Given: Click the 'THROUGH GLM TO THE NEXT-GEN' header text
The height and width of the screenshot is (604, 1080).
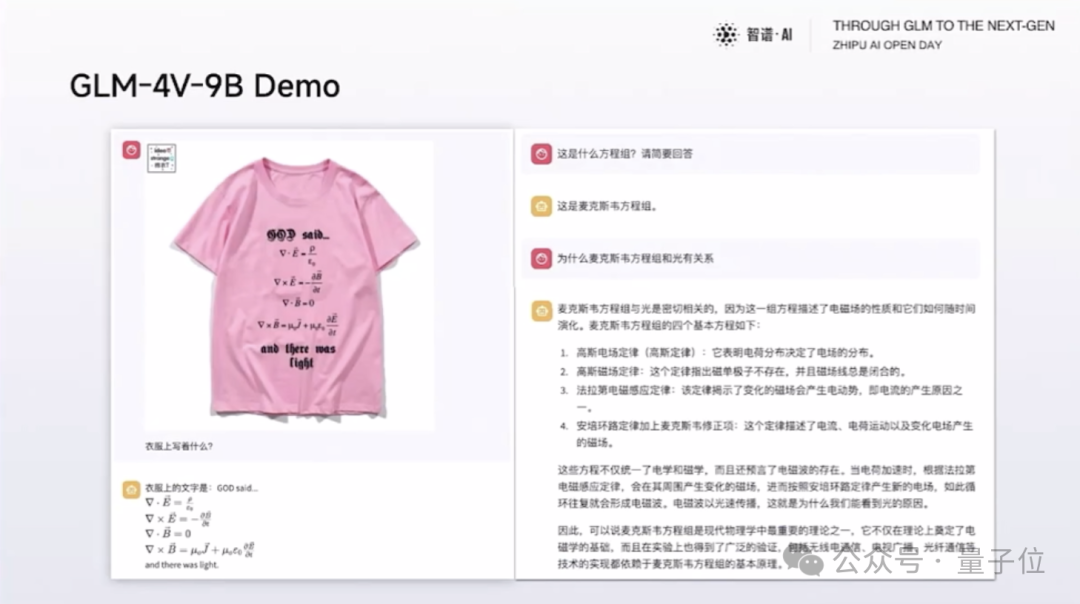Looking at the screenshot, I should [943, 26].
